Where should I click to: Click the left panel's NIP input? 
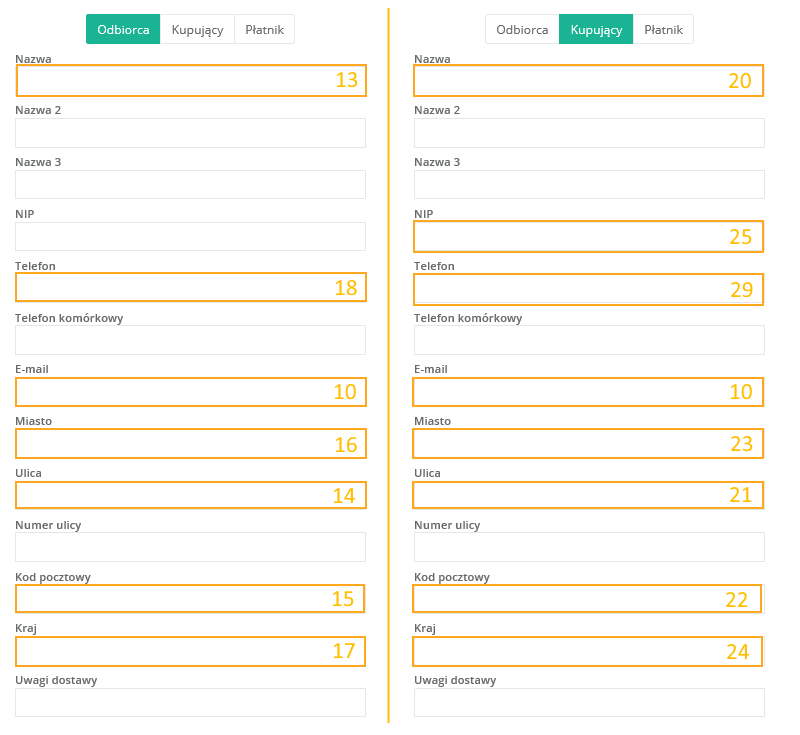tap(190, 237)
